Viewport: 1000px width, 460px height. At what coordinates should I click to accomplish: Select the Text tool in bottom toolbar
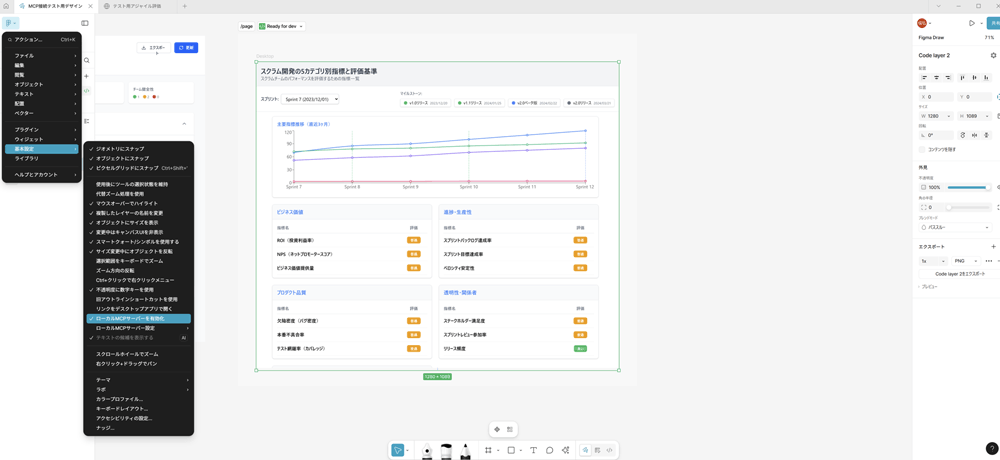533,450
